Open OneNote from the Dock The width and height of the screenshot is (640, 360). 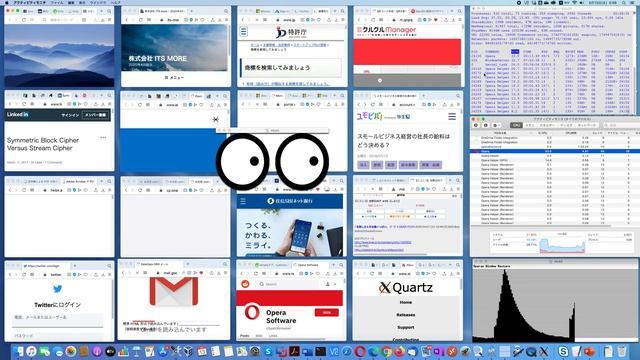pyautogui.click(x=438, y=351)
